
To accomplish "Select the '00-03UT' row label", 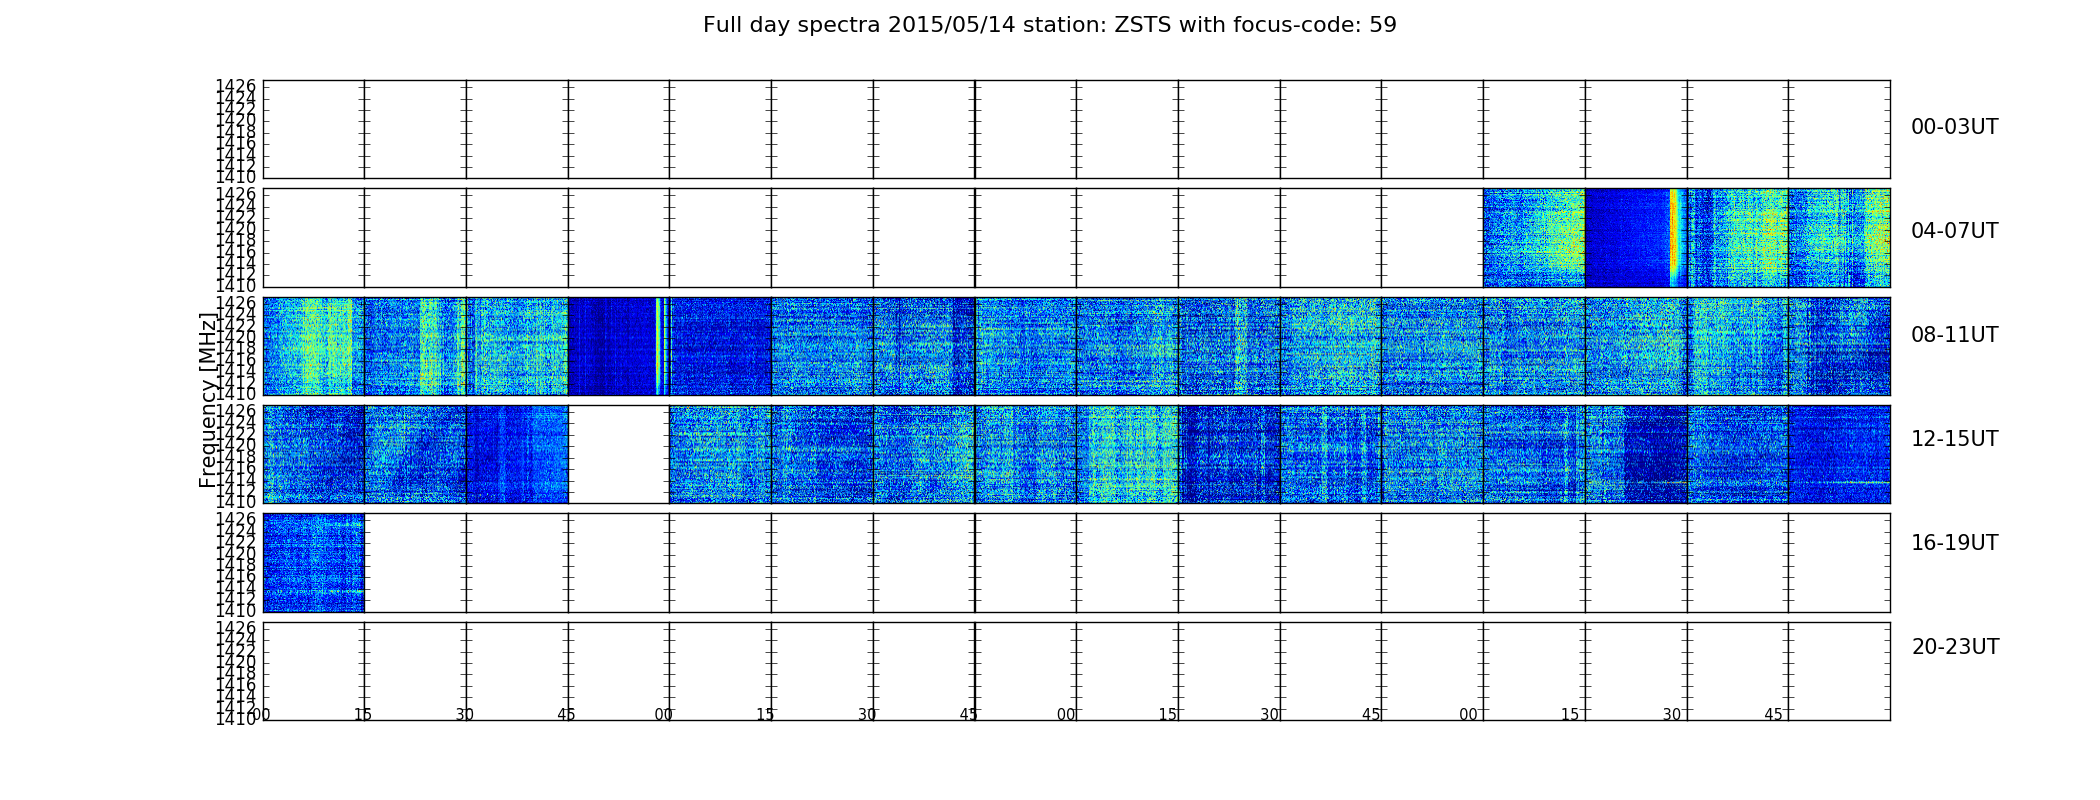I will coord(1954,127).
